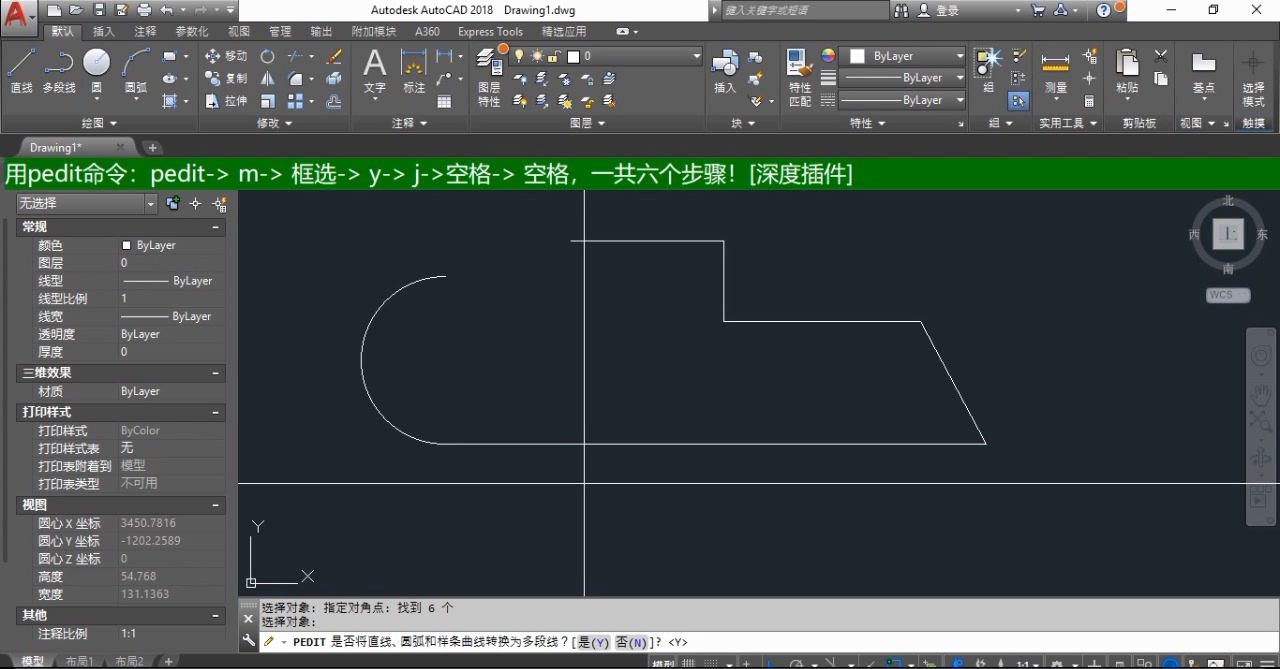Image resolution: width=1280 pixels, height=669 pixels.
Task: Open Layer Properties (图层特性) manager
Action: (489, 76)
